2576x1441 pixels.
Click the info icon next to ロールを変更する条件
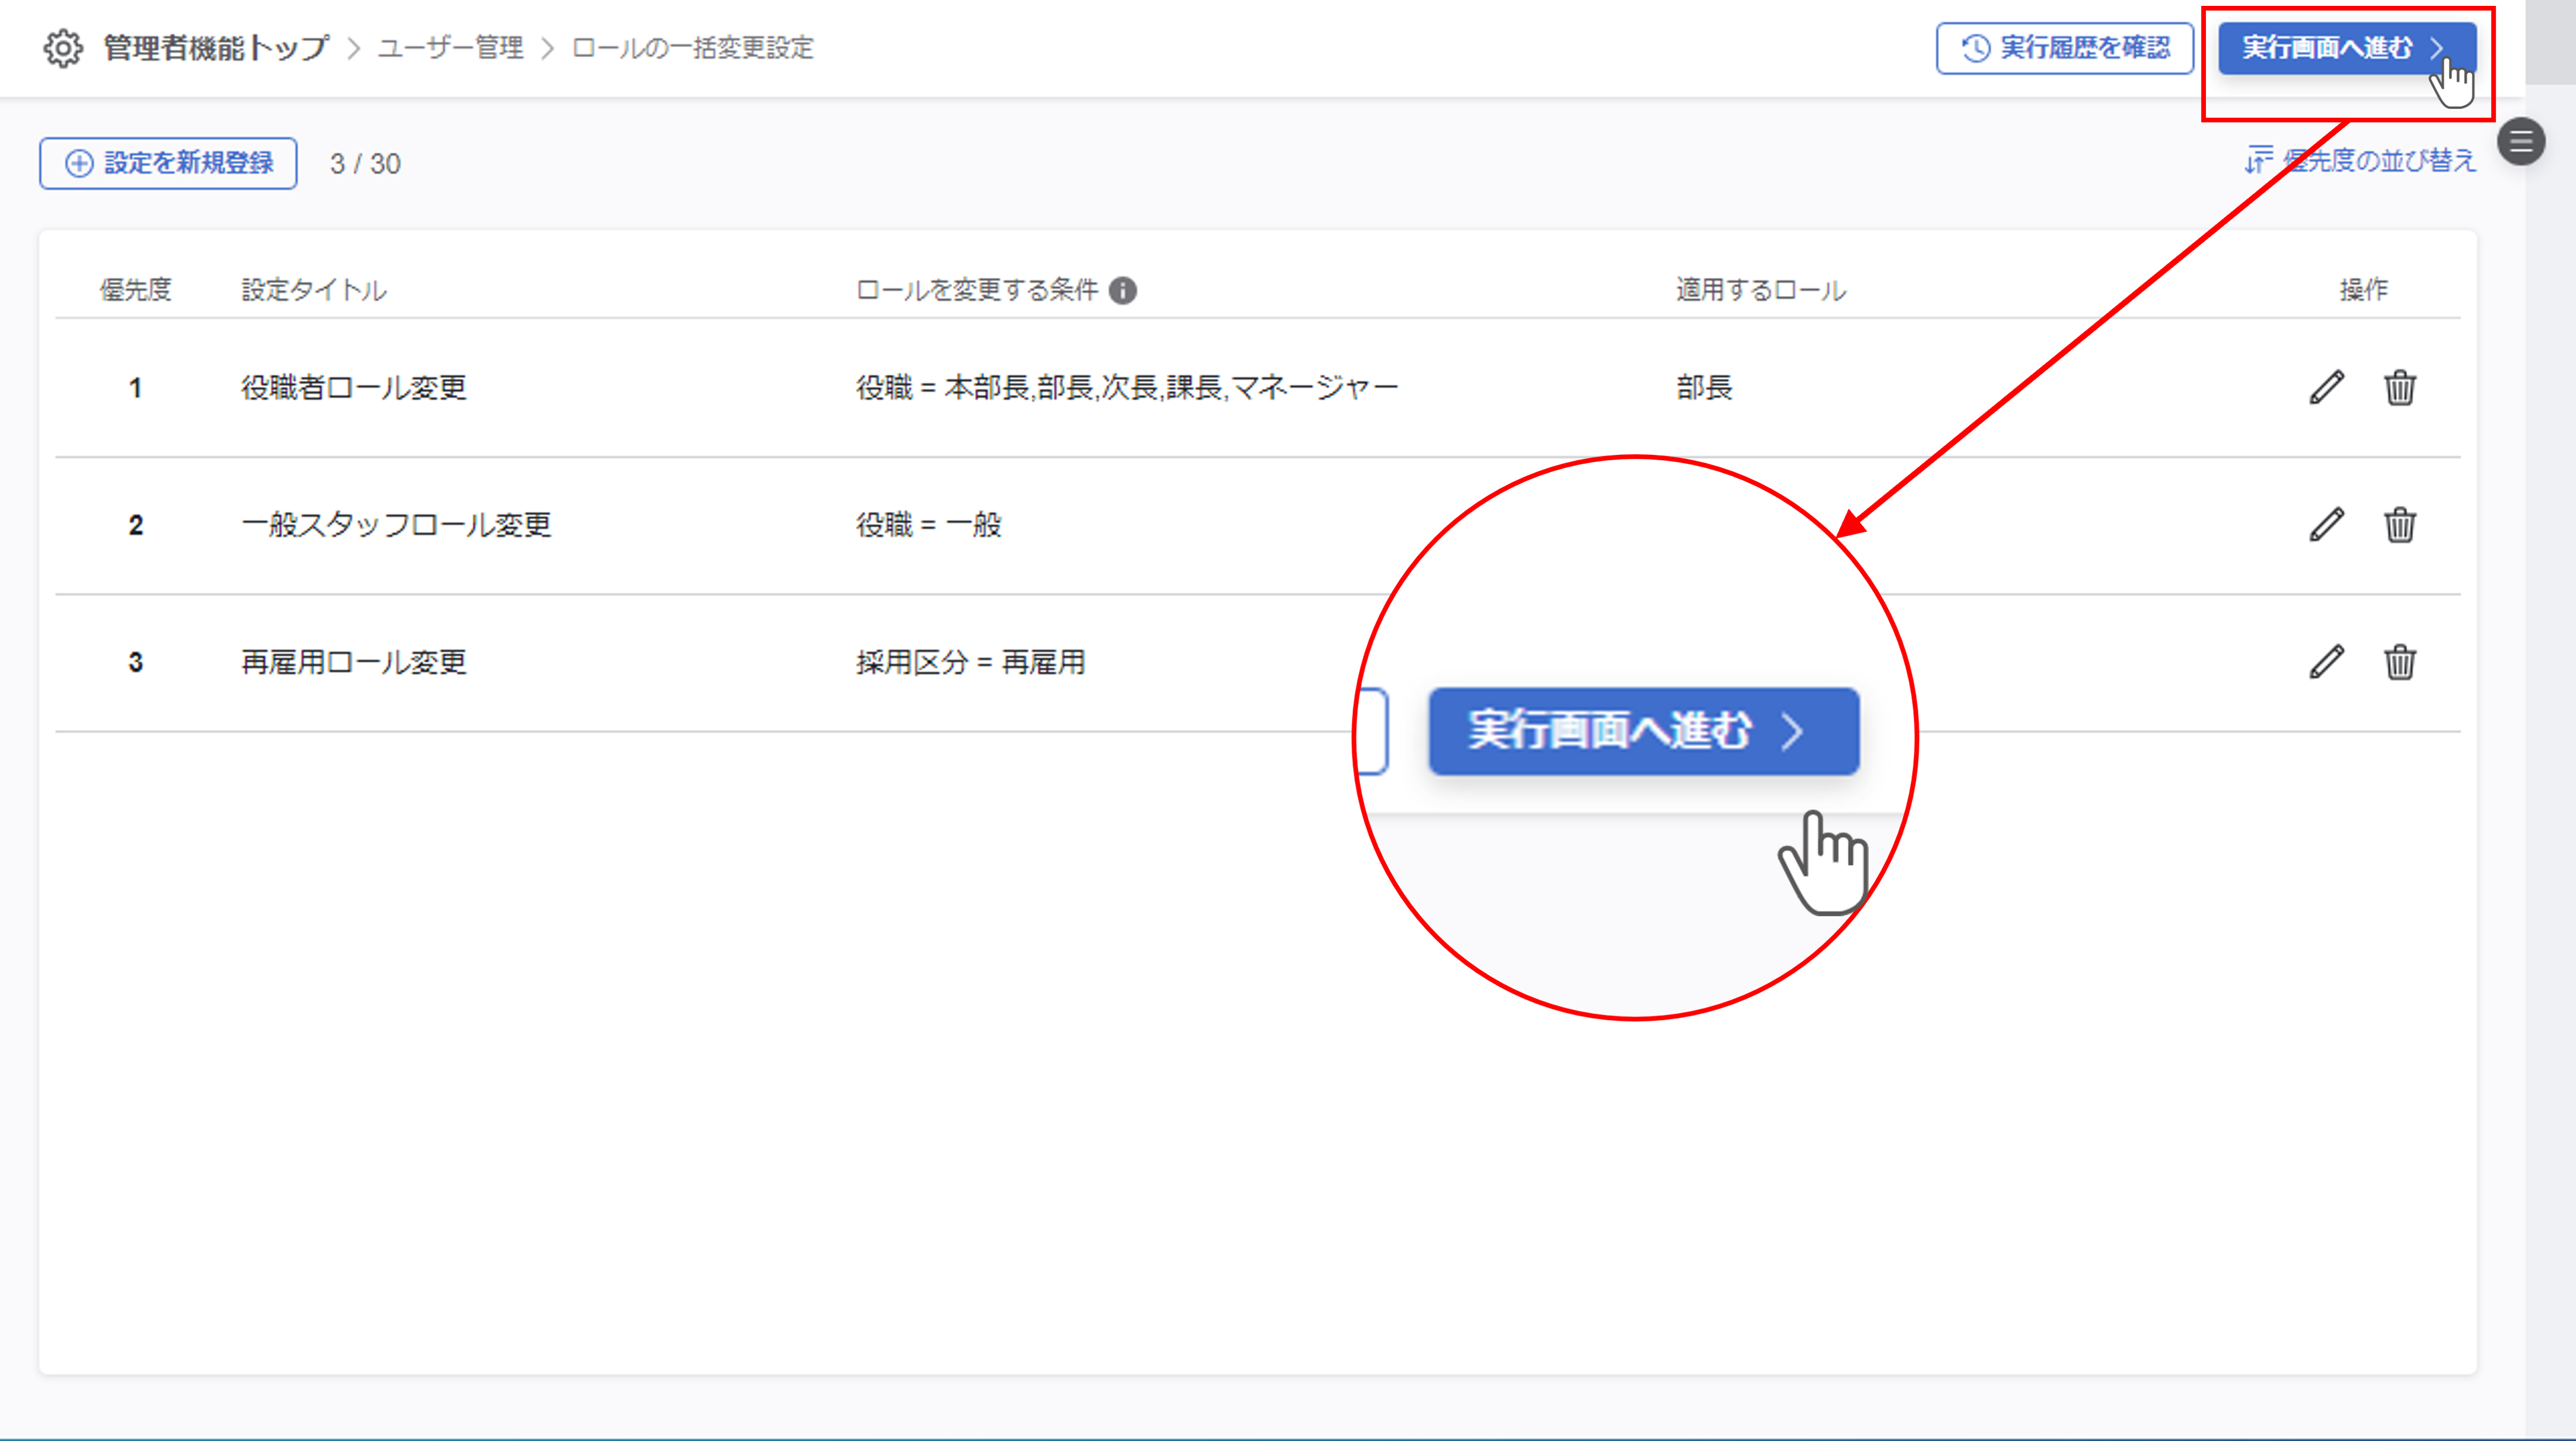(x=1123, y=290)
